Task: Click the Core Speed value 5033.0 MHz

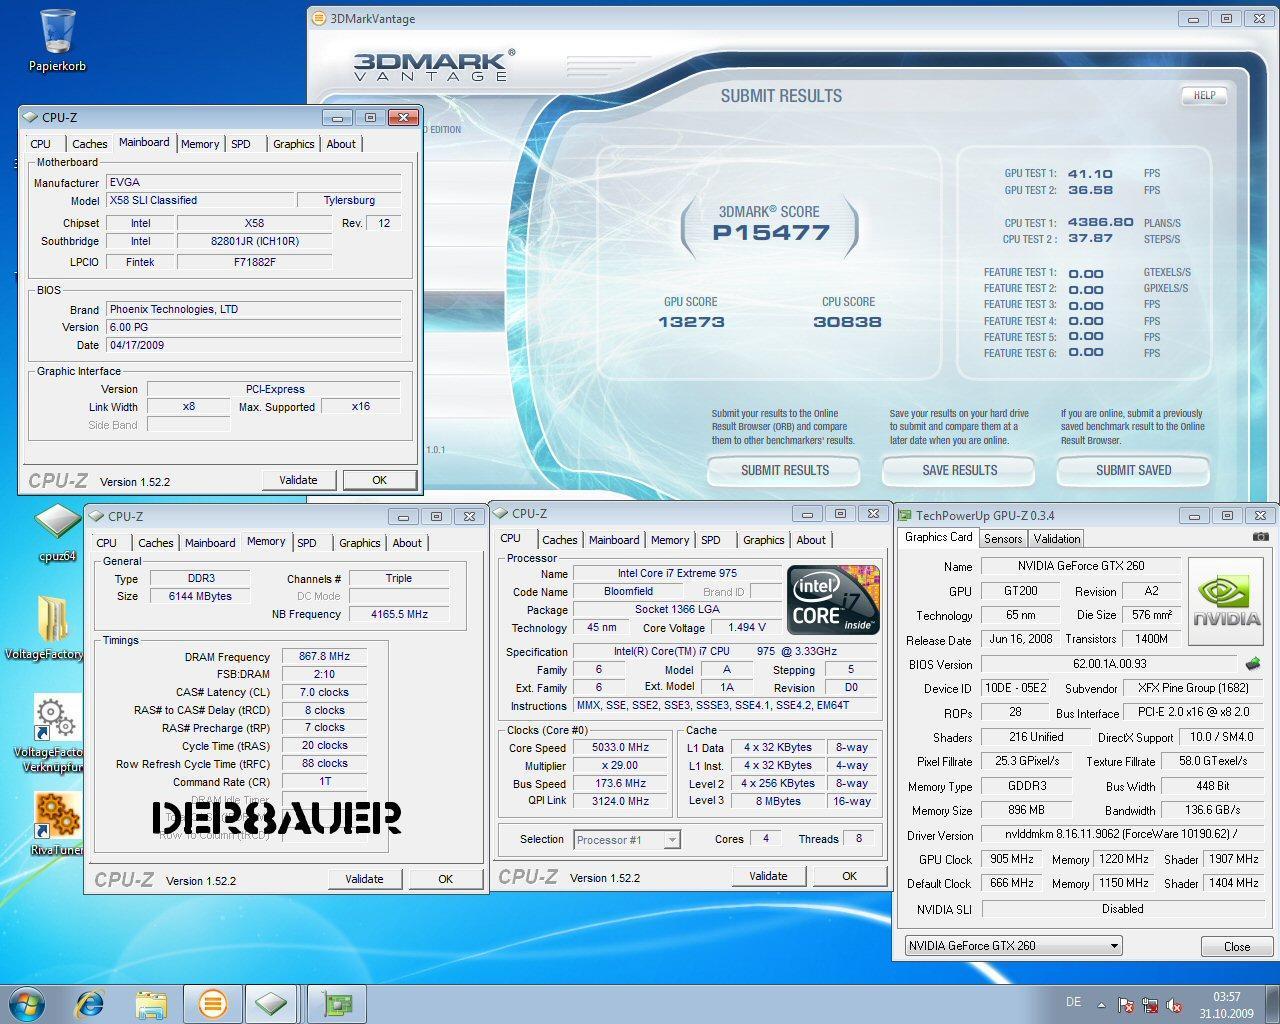Action: click(621, 747)
